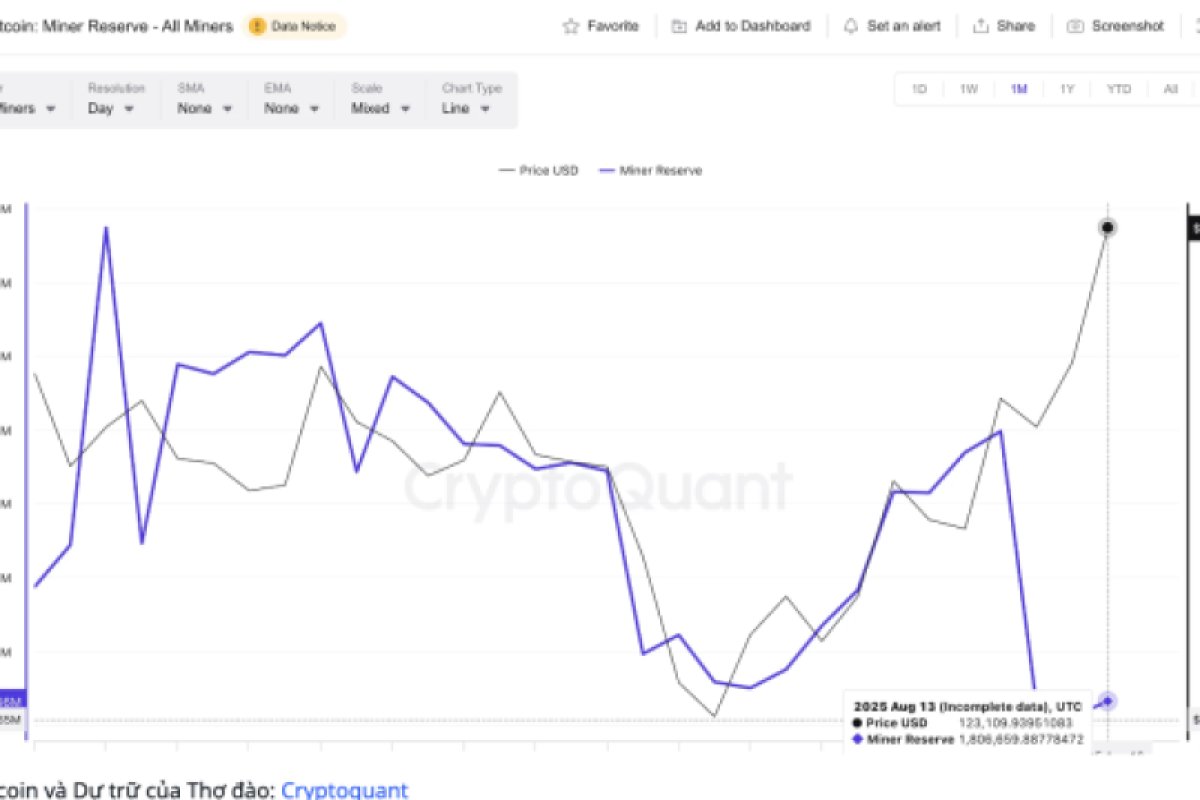The width and height of the screenshot is (1200, 800).
Task: Select the 1D time range tab
Action: coord(919,89)
